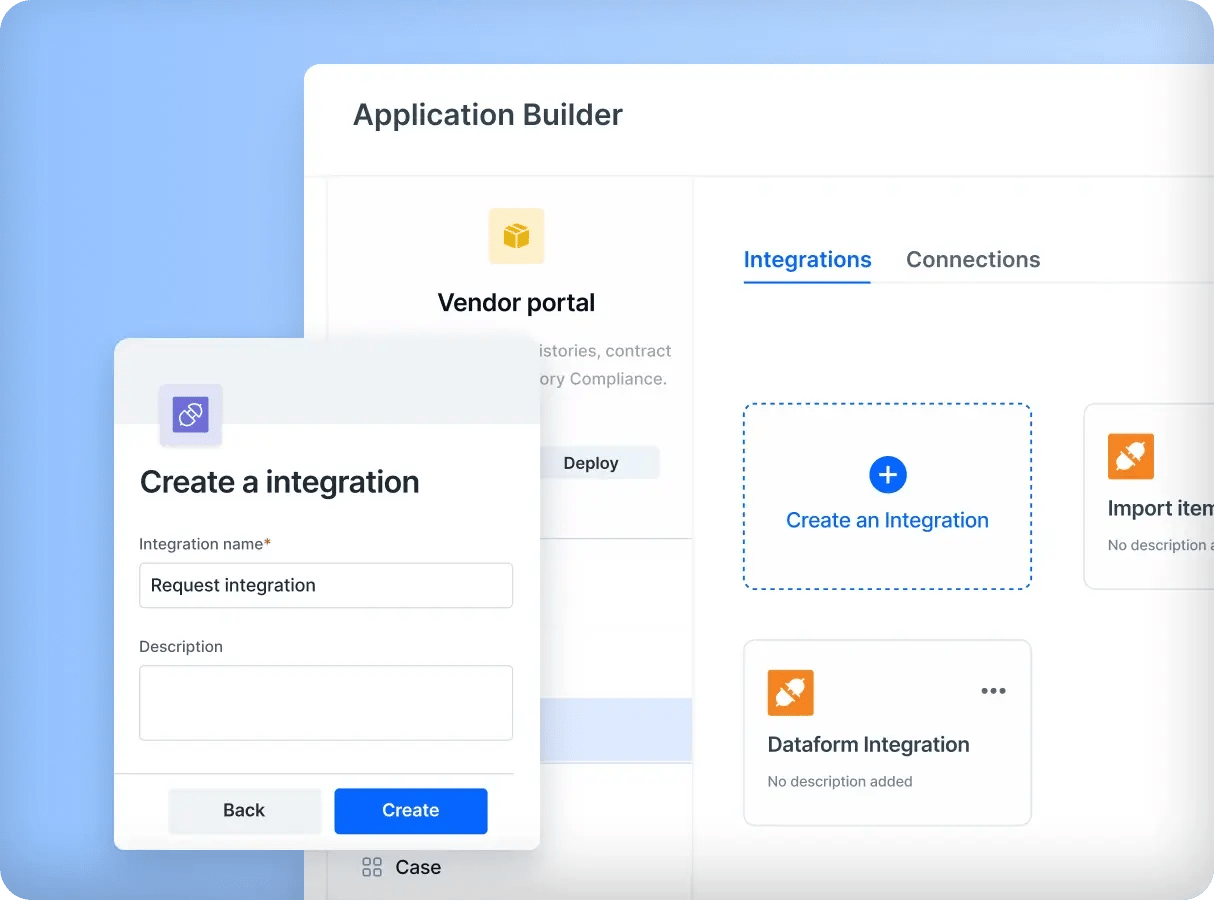Click the Create an Integration link text
This screenshot has height=900, width=1214.
pos(887,520)
